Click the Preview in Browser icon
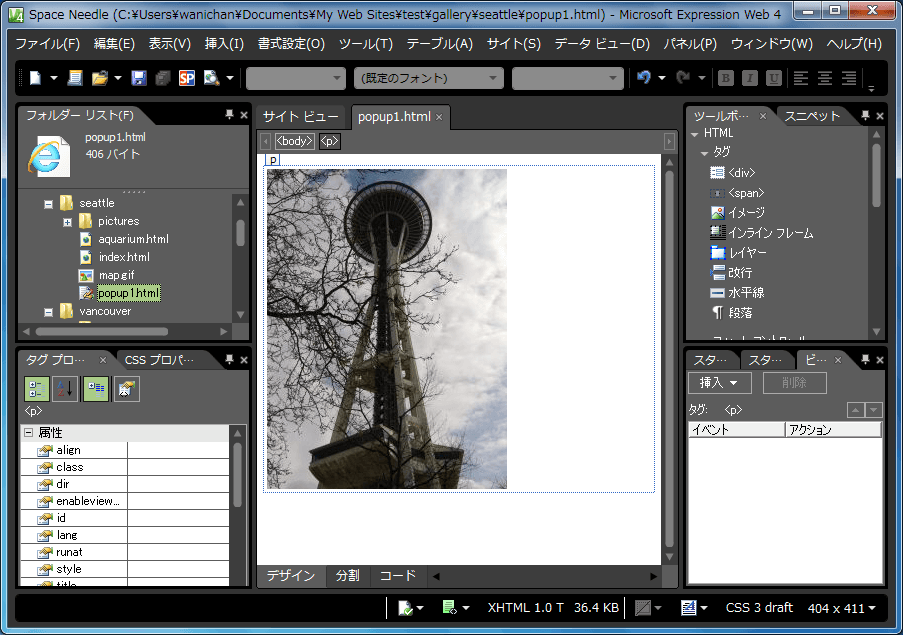Screen dimensions: 903x635 tap(211, 78)
